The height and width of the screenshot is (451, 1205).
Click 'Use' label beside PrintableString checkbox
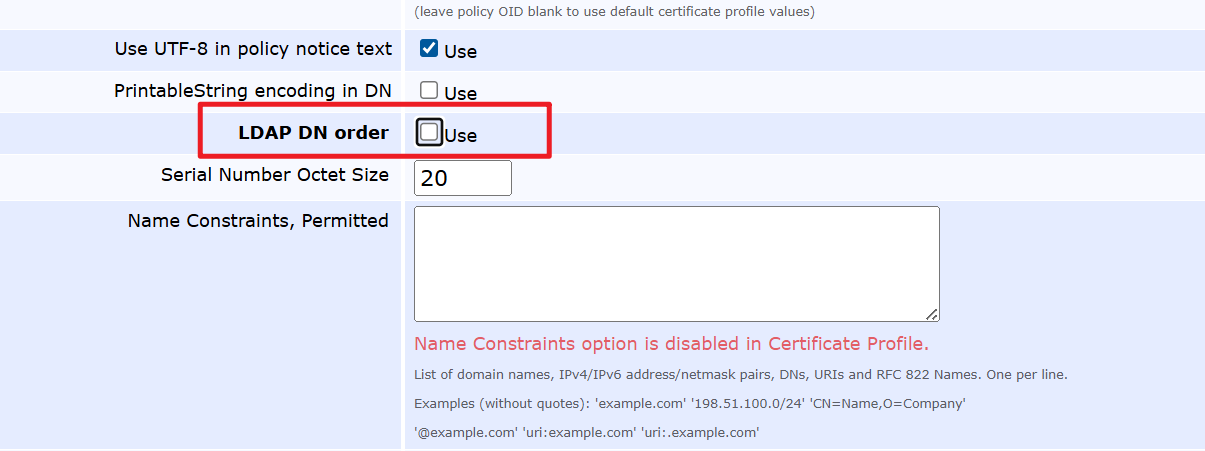coord(460,93)
